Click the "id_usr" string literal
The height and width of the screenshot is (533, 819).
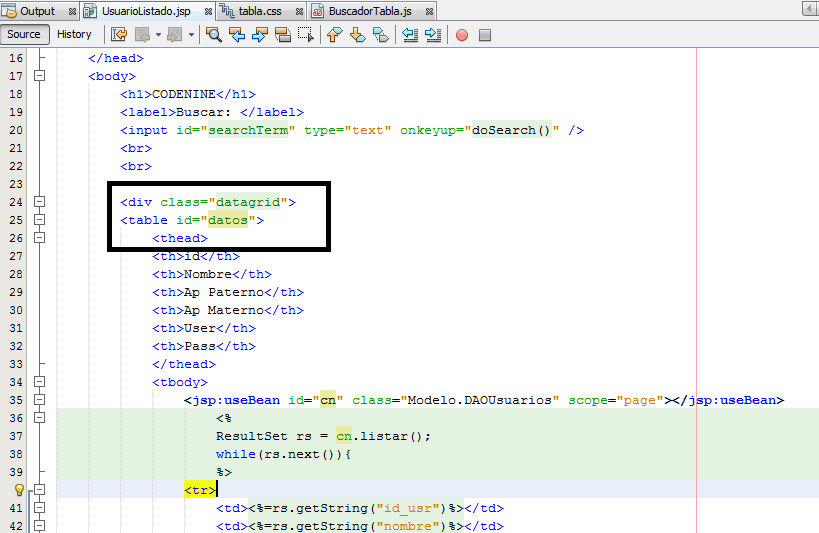point(410,508)
